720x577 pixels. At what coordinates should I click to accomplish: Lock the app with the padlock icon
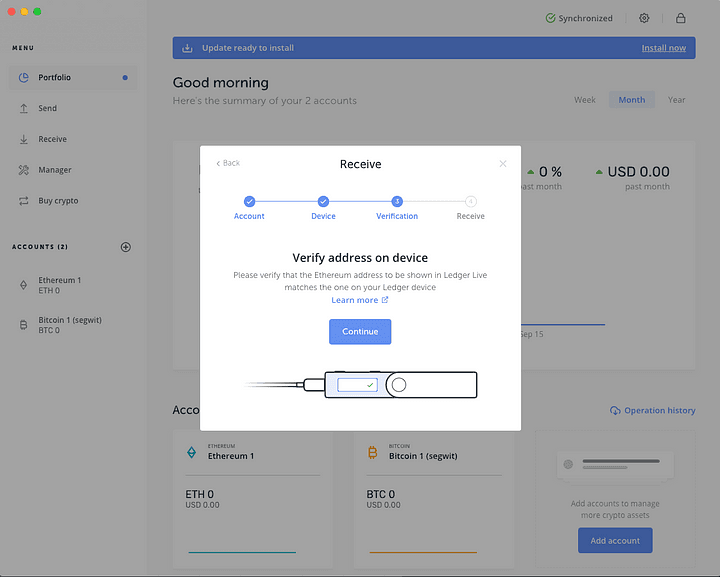681,18
